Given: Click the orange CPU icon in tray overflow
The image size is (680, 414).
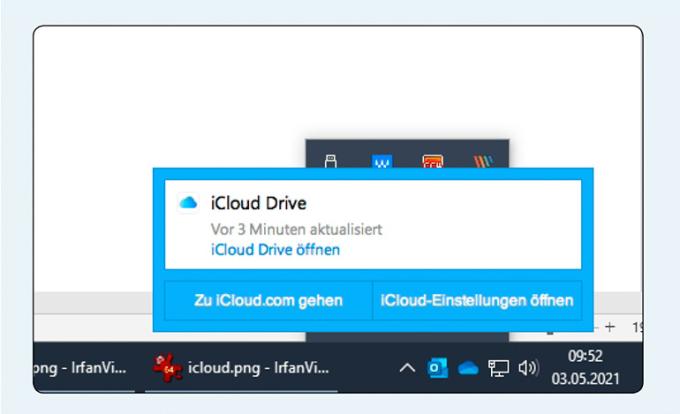Looking at the screenshot, I should pos(433,161).
